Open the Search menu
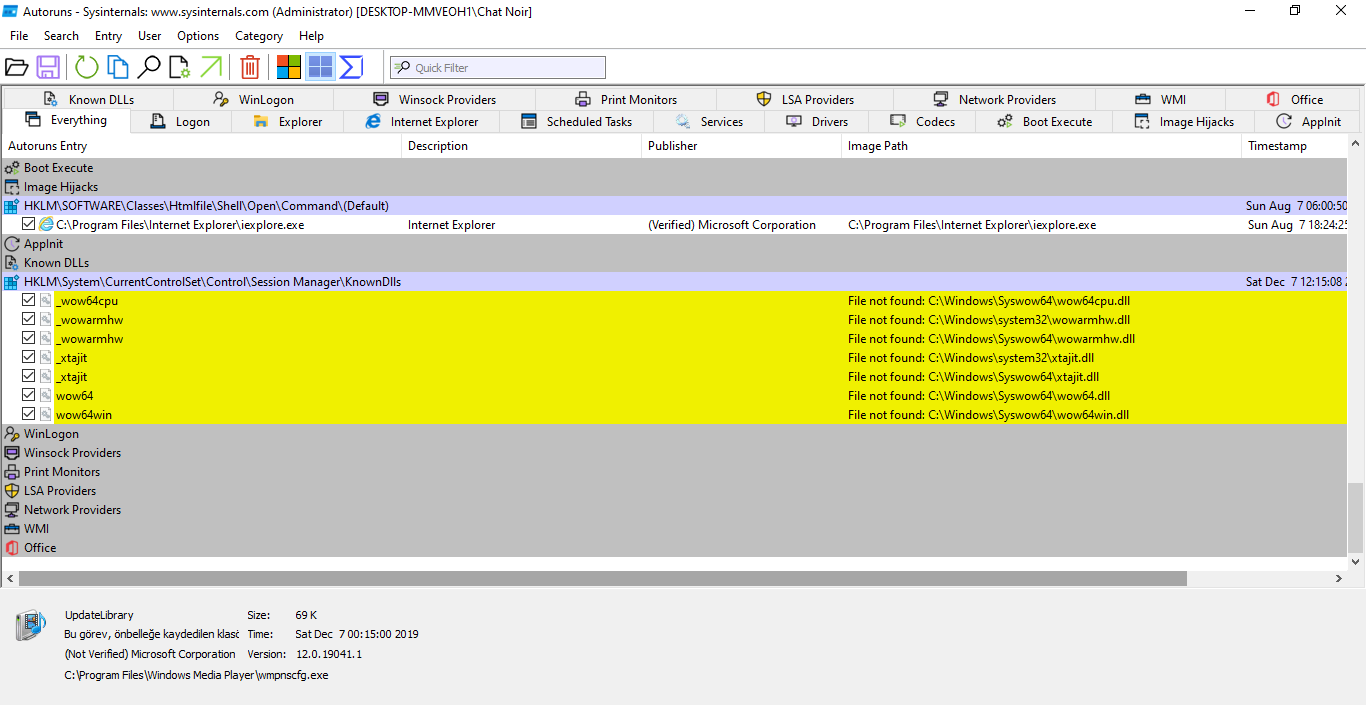This screenshot has width=1366, height=705. click(61, 36)
